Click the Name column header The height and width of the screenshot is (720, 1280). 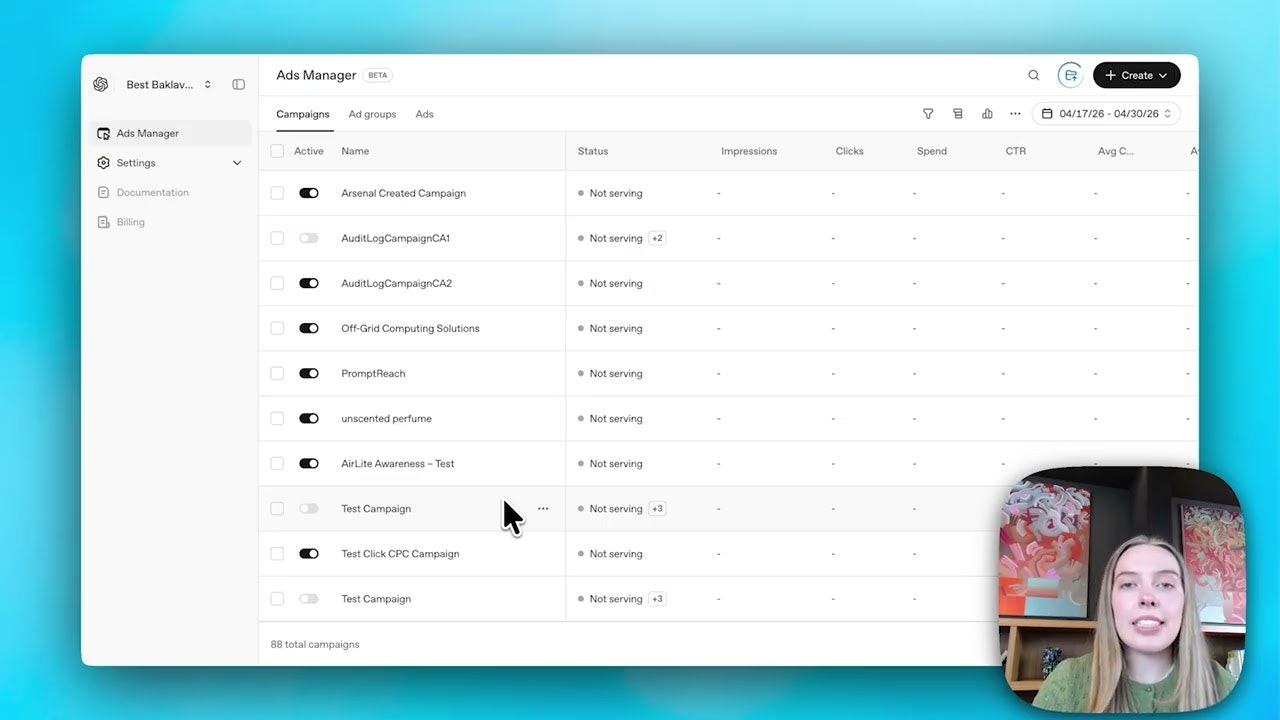(355, 151)
